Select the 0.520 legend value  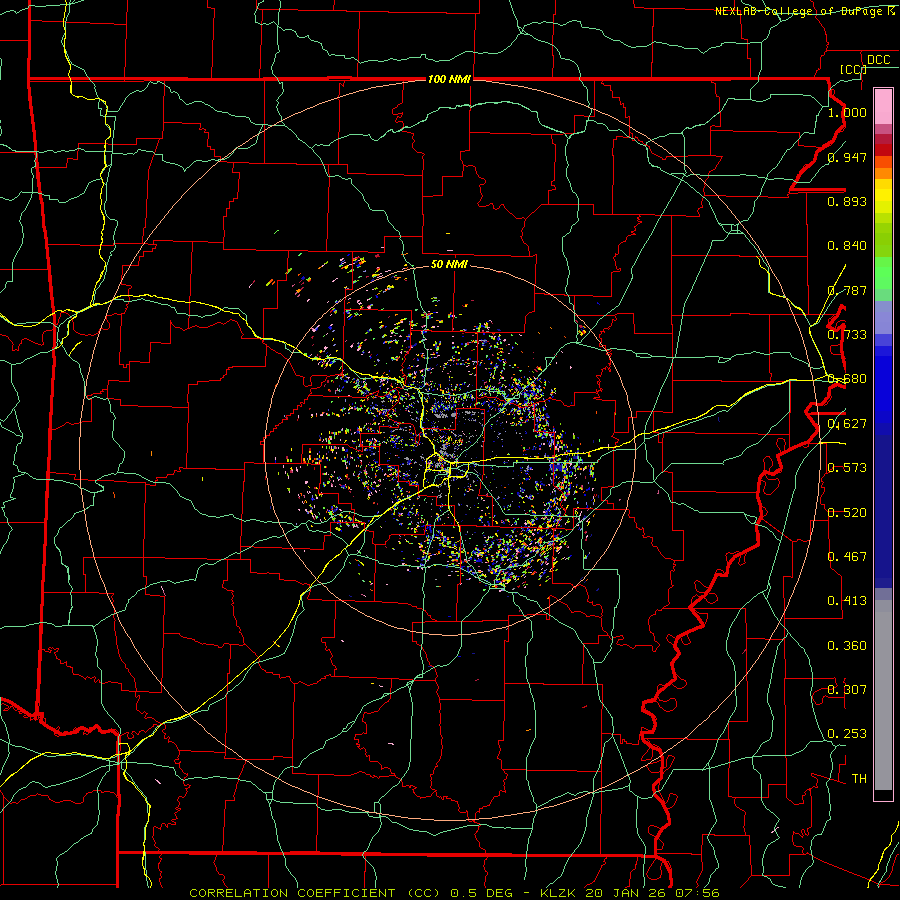(847, 513)
